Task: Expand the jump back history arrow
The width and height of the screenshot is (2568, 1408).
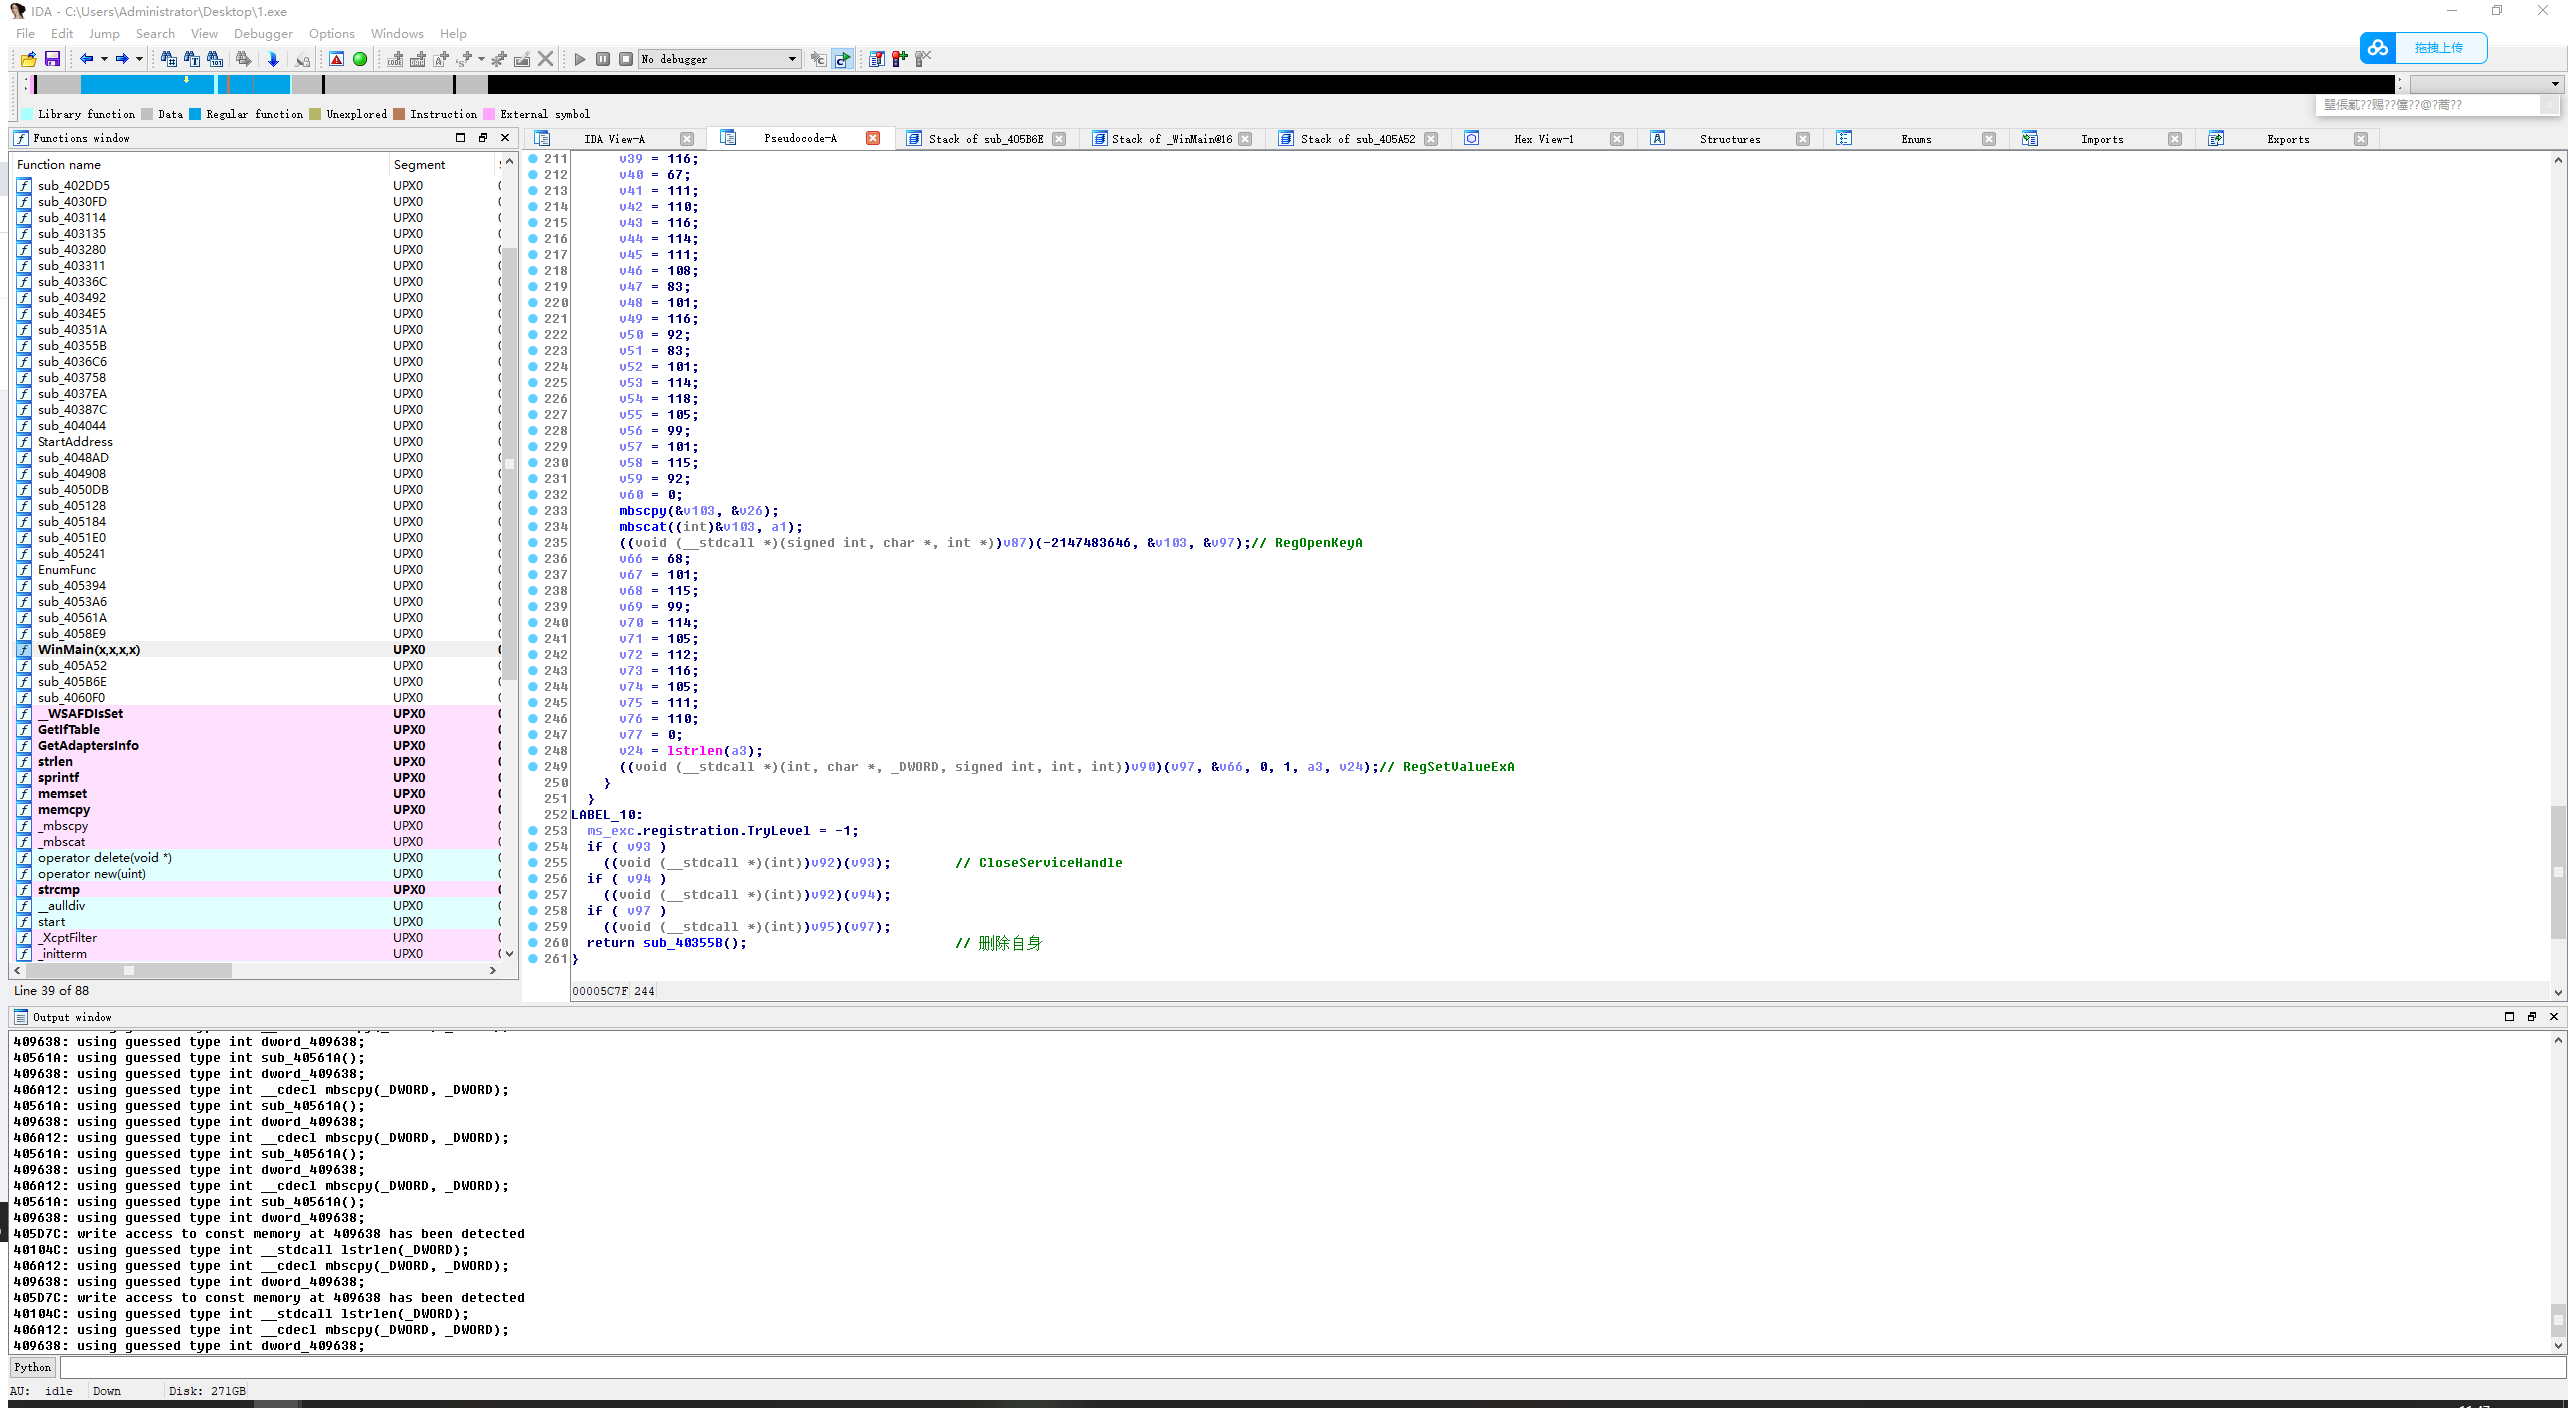Action: tap(104, 59)
